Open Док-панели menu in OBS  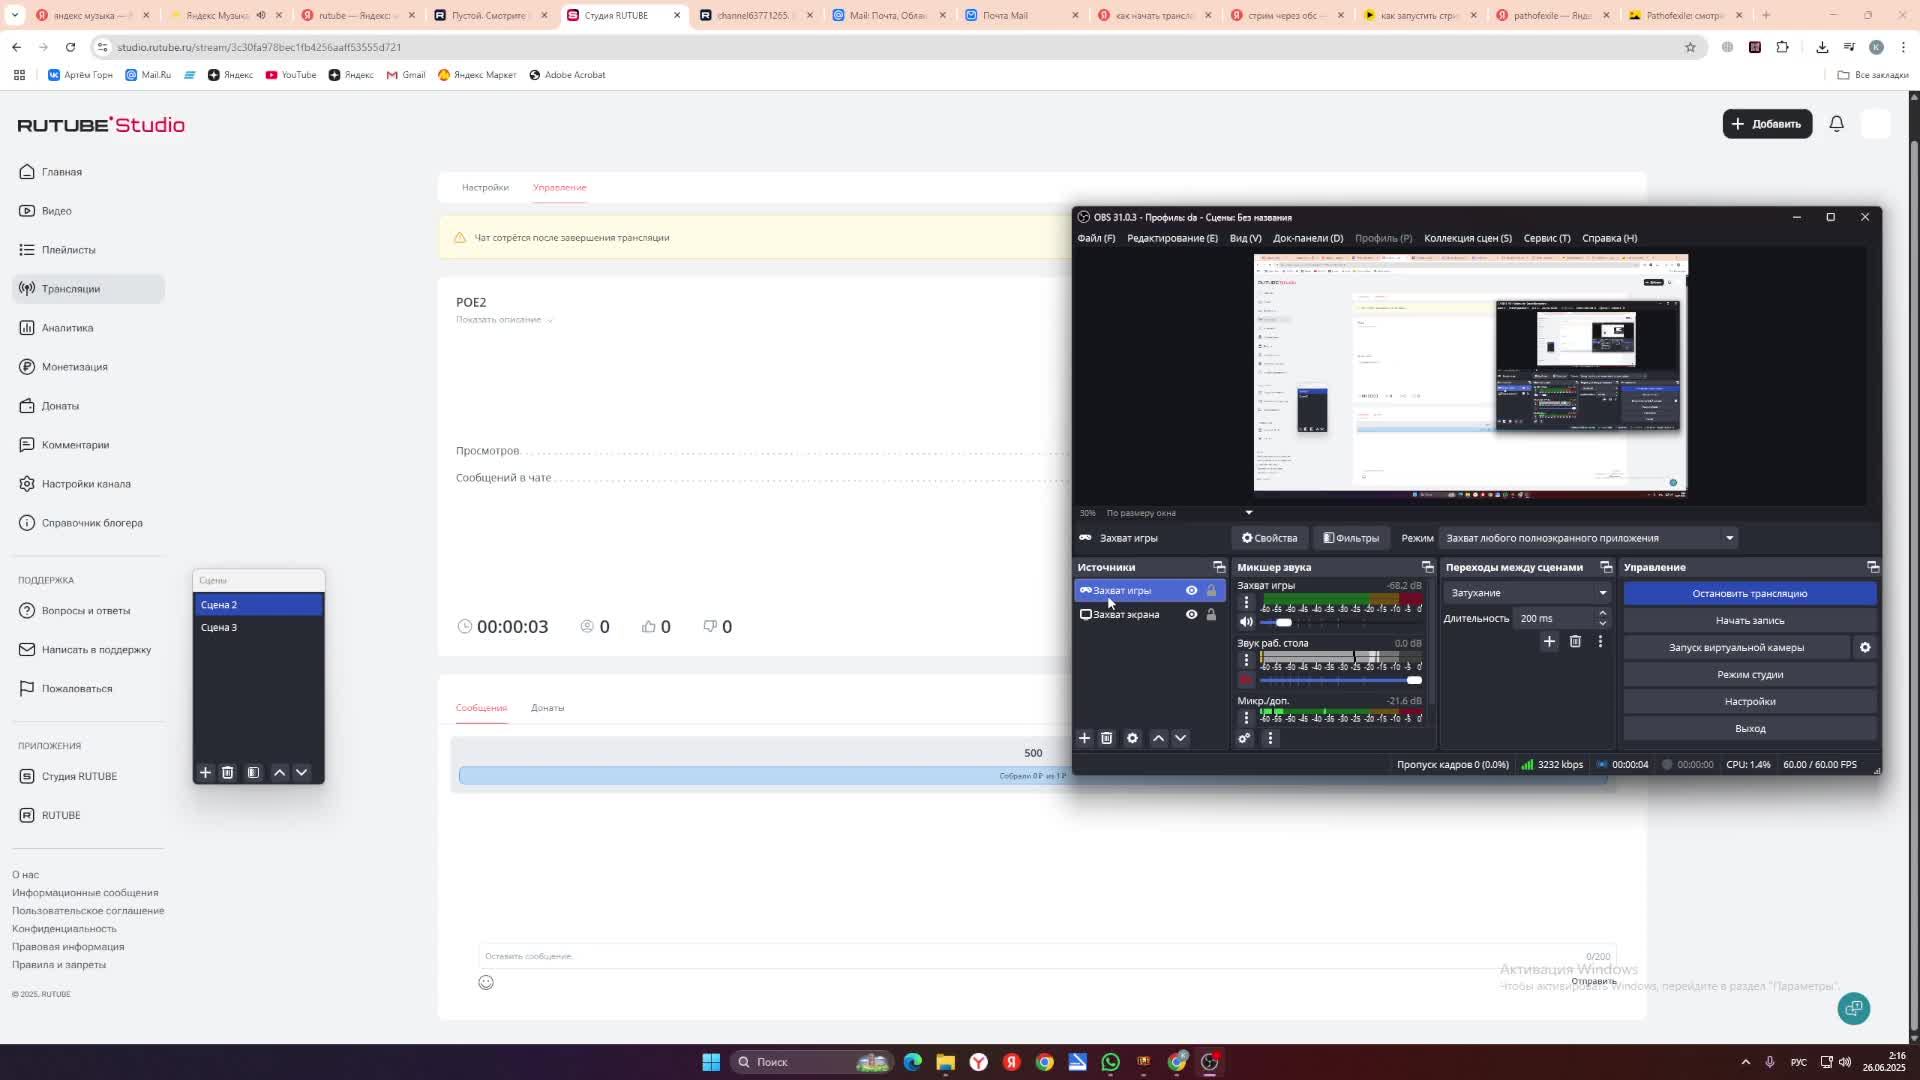point(1308,238)
